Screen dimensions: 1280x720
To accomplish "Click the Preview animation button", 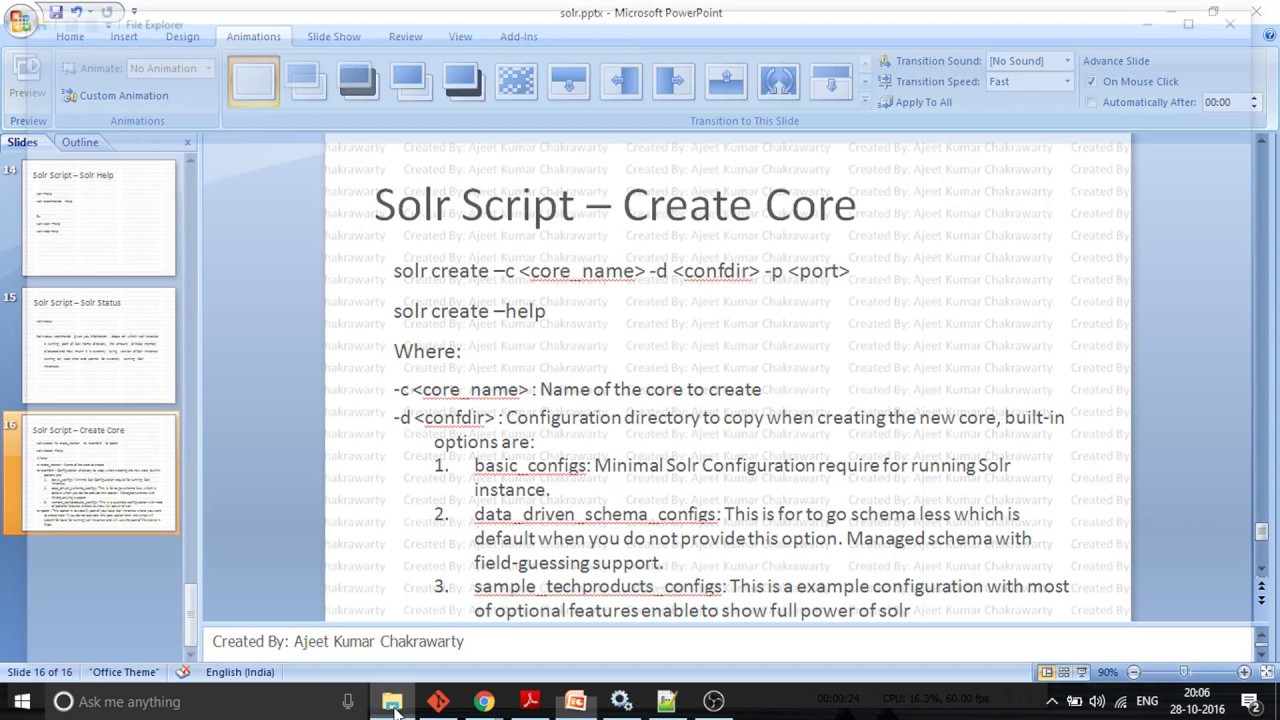I will pos(27,77).
